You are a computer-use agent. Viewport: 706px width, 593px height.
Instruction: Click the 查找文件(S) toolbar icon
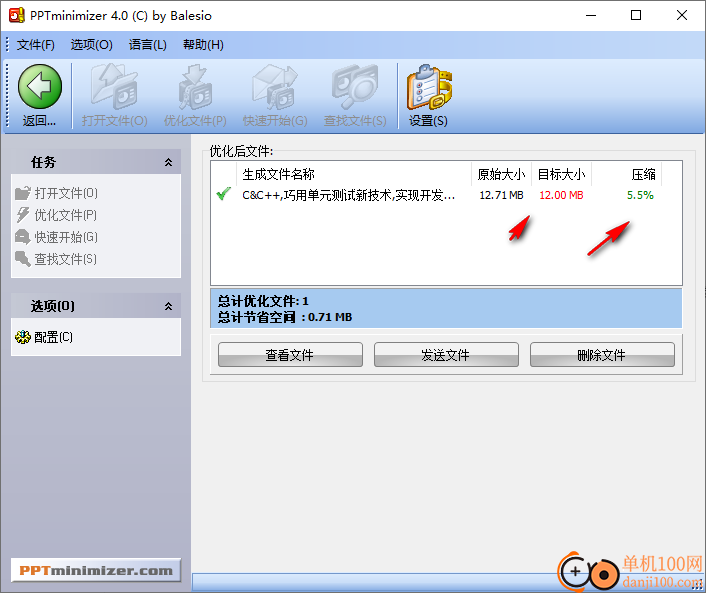tap(355, 87)
